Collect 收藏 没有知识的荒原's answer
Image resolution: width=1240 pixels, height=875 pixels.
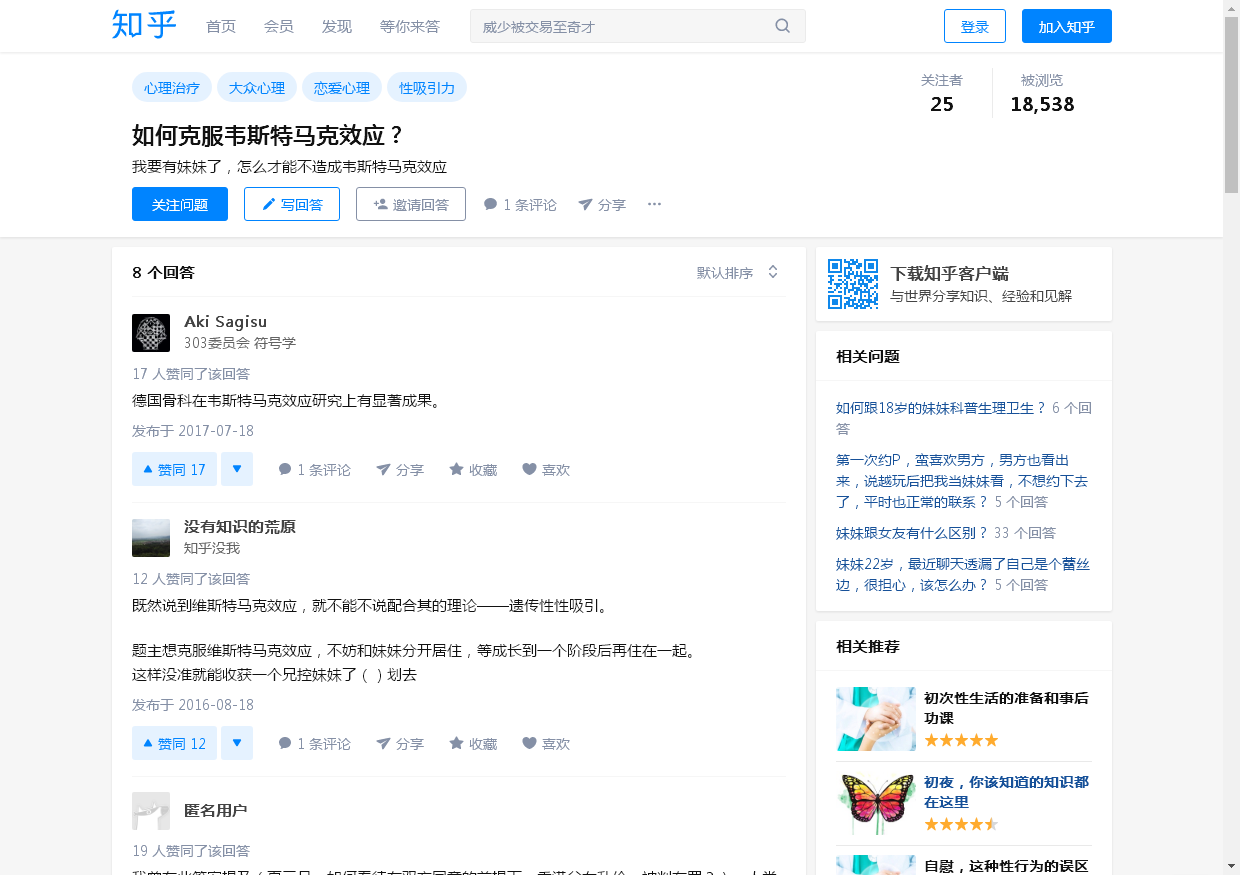473,743
